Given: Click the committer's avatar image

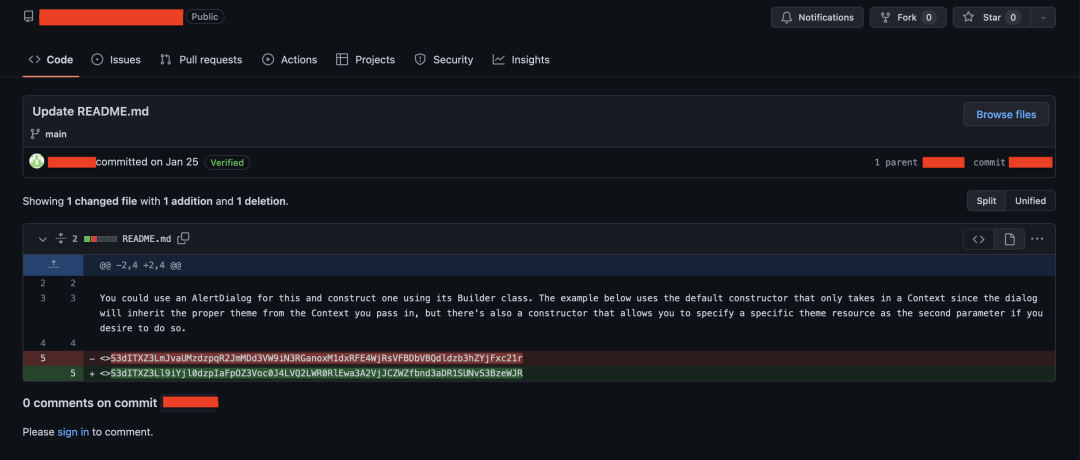Looking at the screenshot, I should tap(37, 162).
